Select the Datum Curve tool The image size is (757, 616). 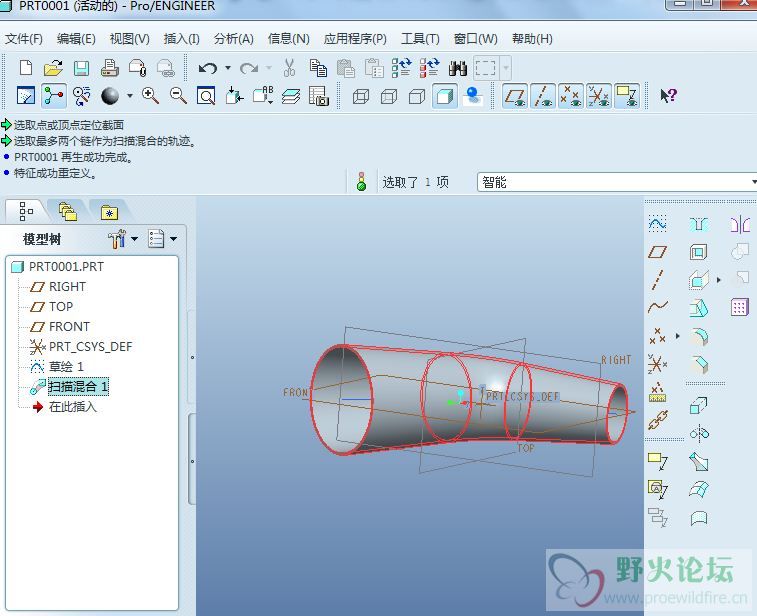658,307
